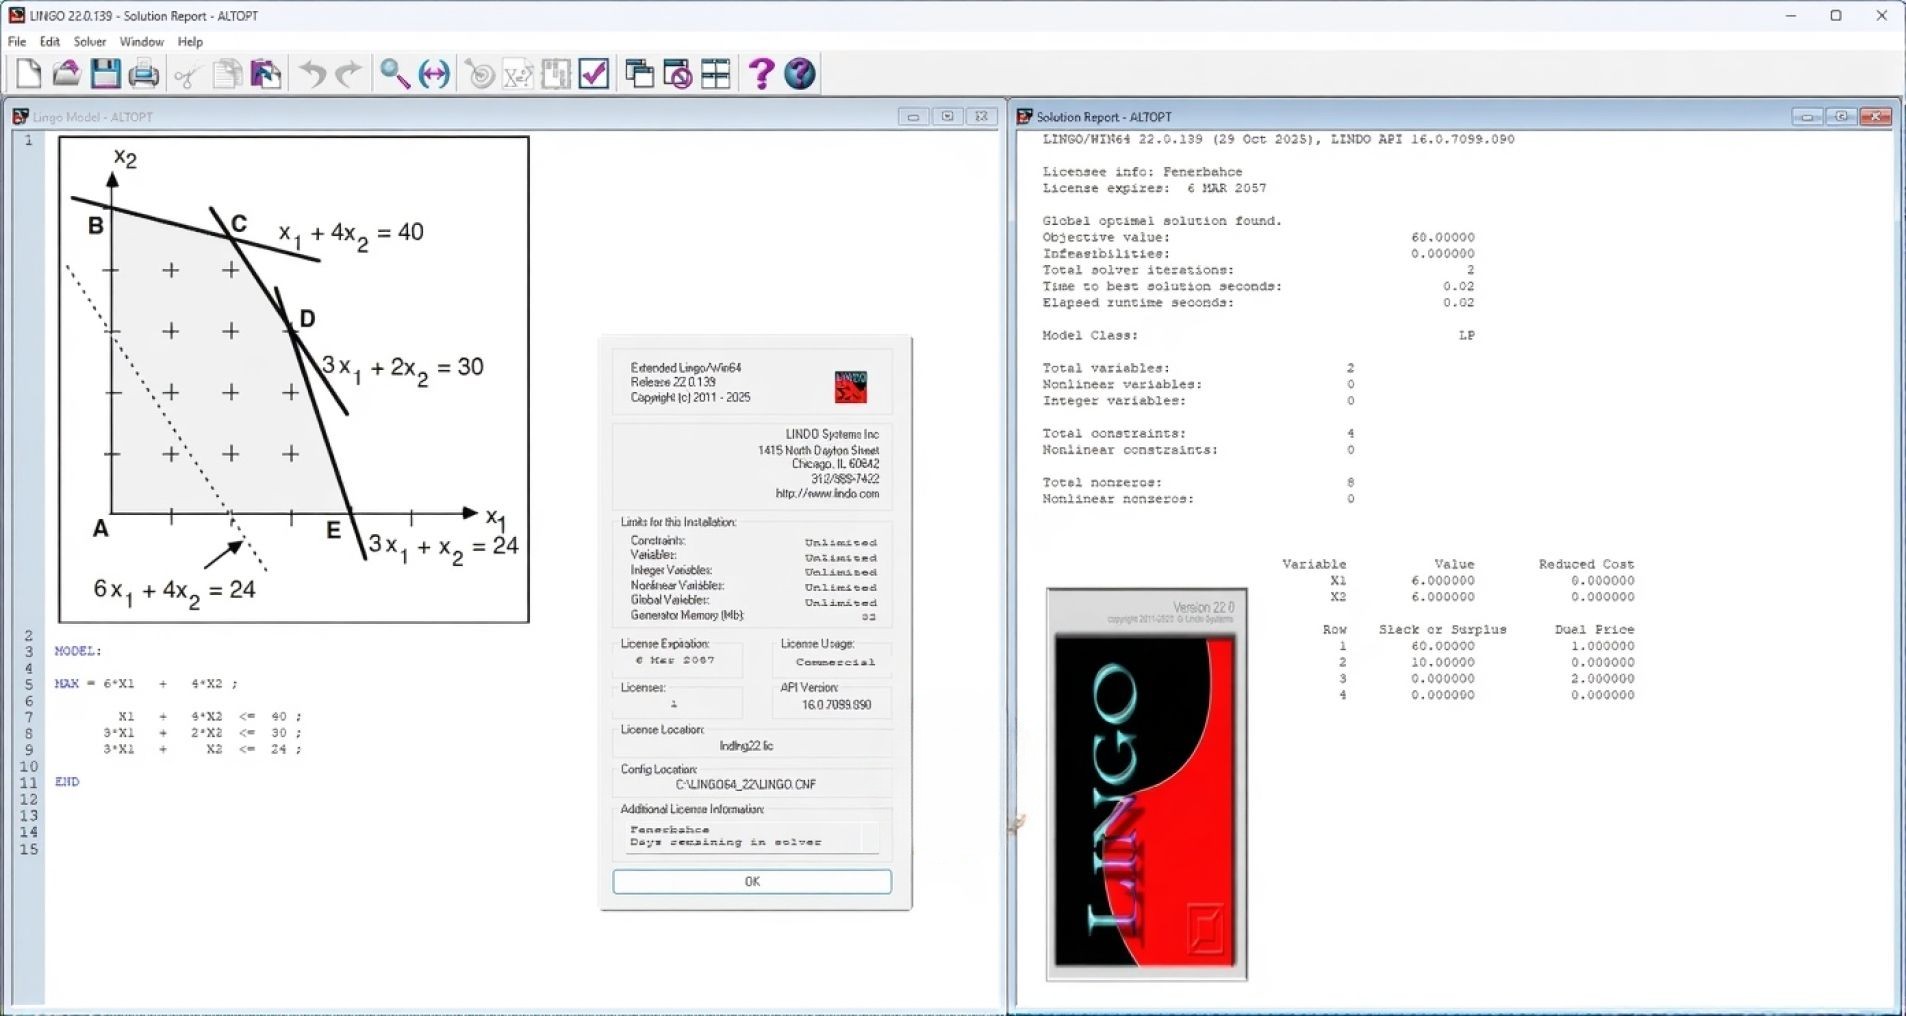Save the model using the floppy disk icon

point(105,74)
